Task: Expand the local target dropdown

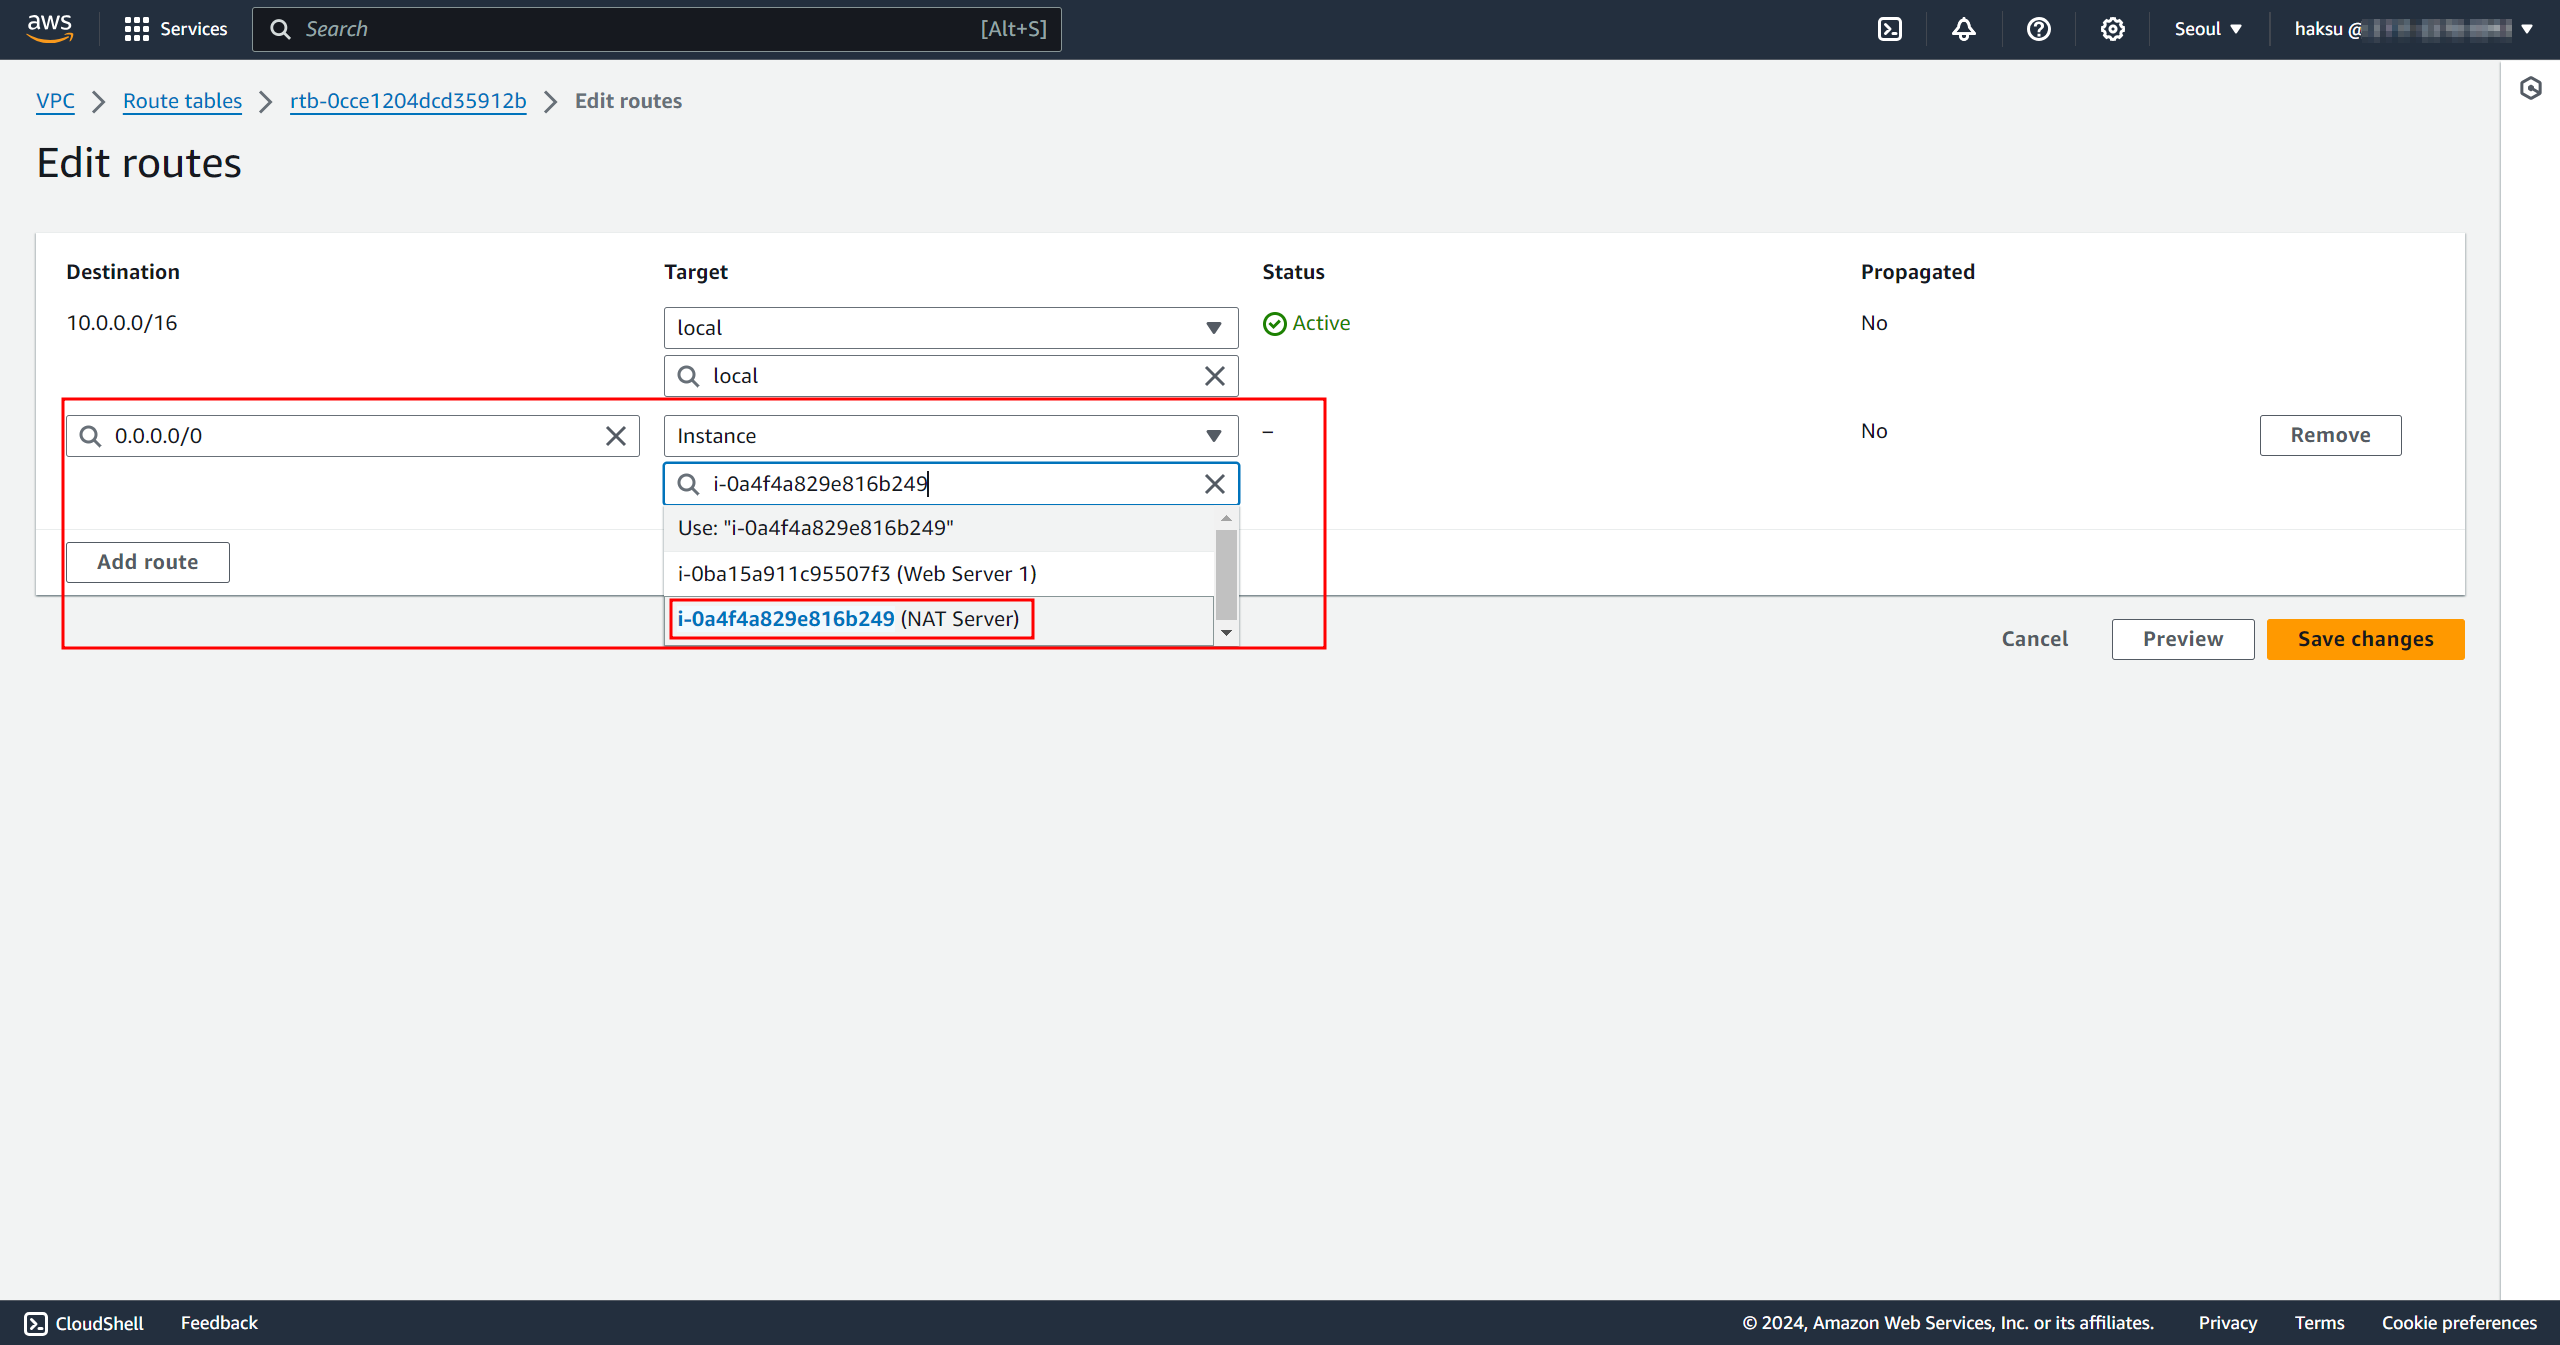Action: point(950,328)
